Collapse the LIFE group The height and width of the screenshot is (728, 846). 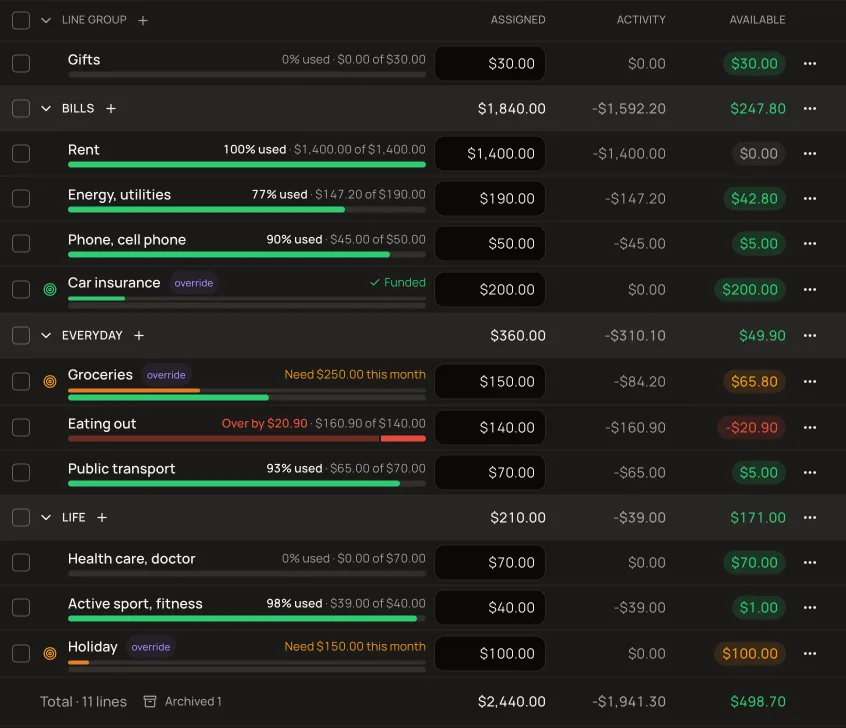tap(46, 518)
